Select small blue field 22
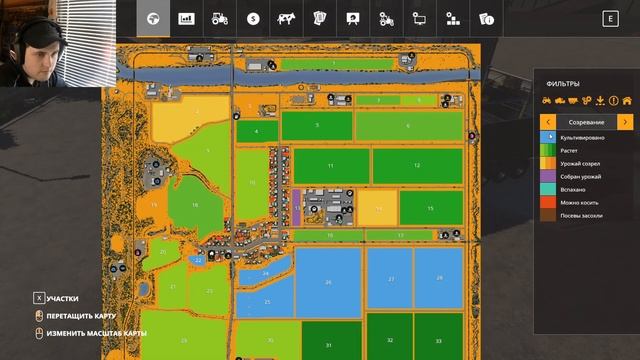 coord(198,260)
